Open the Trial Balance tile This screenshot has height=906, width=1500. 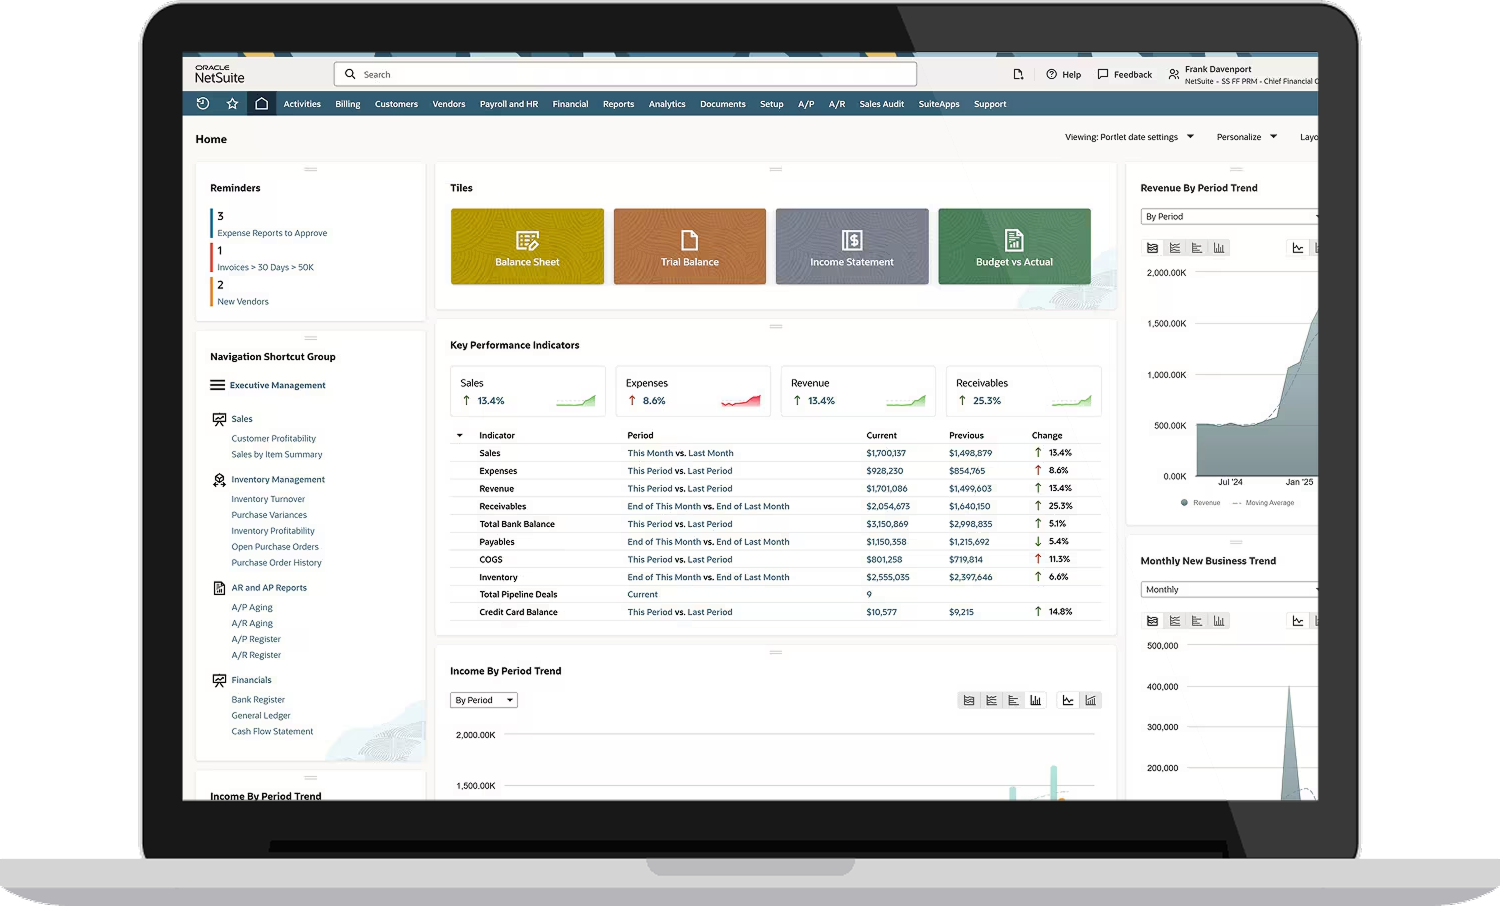coord(689,247)
